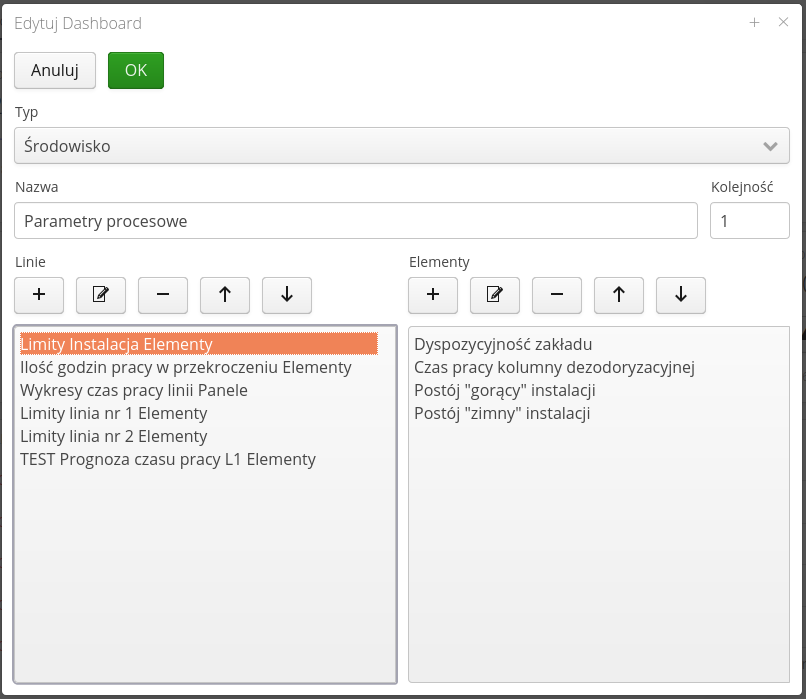Remove selected line with Linie minus icon
The width and height of the screenshot is (806, 699).
163,295
